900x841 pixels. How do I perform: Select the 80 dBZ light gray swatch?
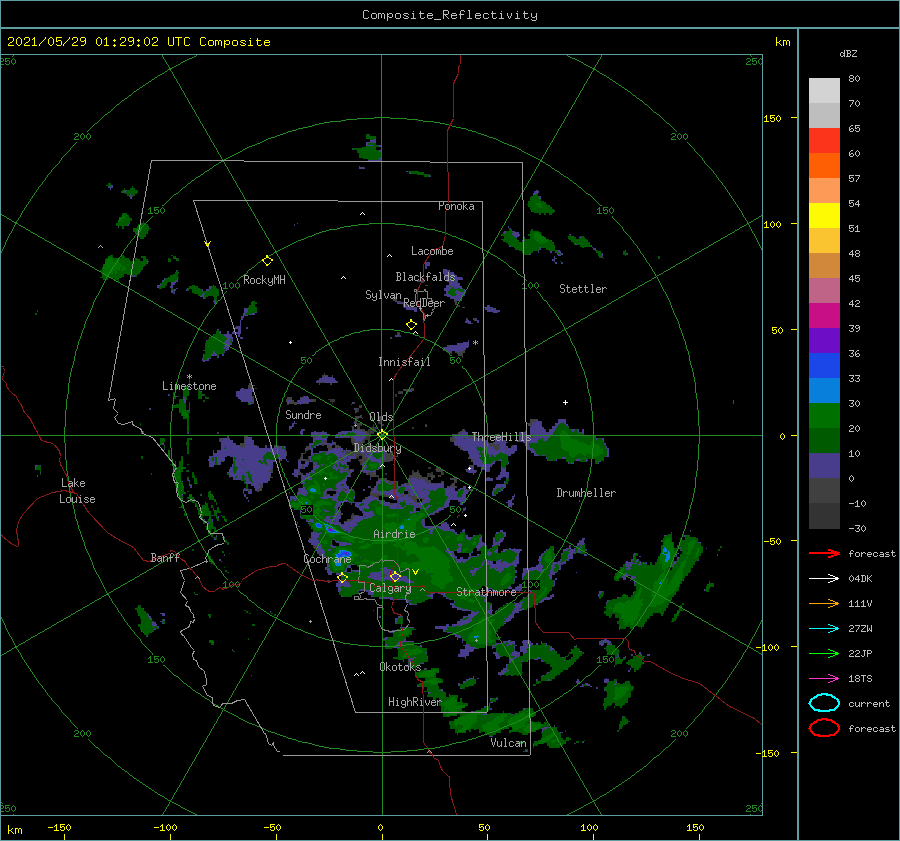(824, 90)
